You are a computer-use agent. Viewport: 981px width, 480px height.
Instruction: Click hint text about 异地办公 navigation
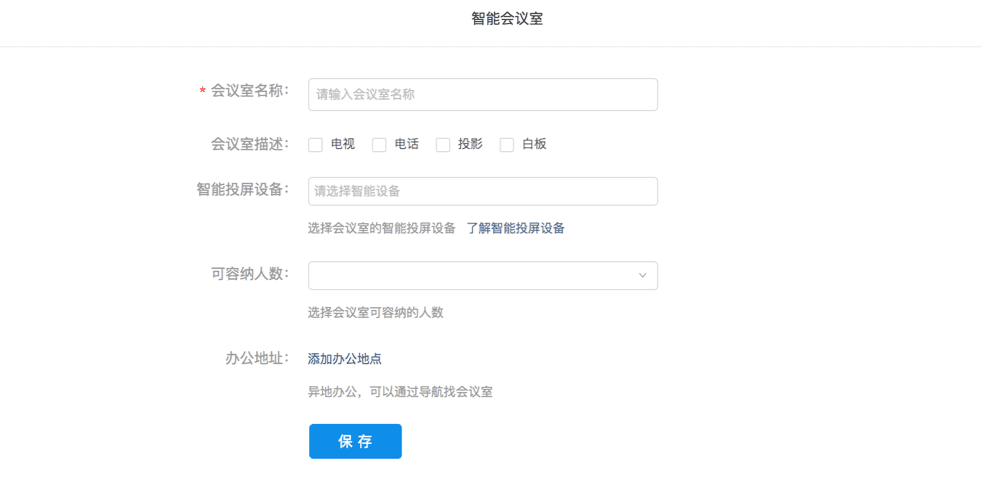coord(400,392)
